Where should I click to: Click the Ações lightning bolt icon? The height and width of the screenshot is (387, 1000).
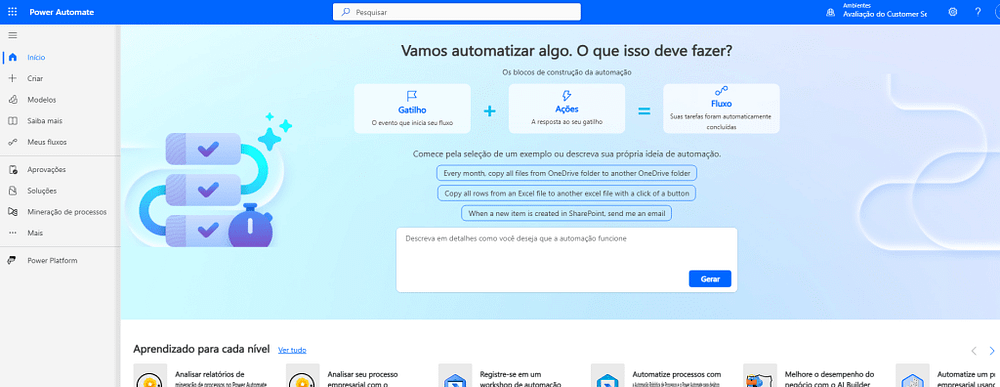[567, 96]
